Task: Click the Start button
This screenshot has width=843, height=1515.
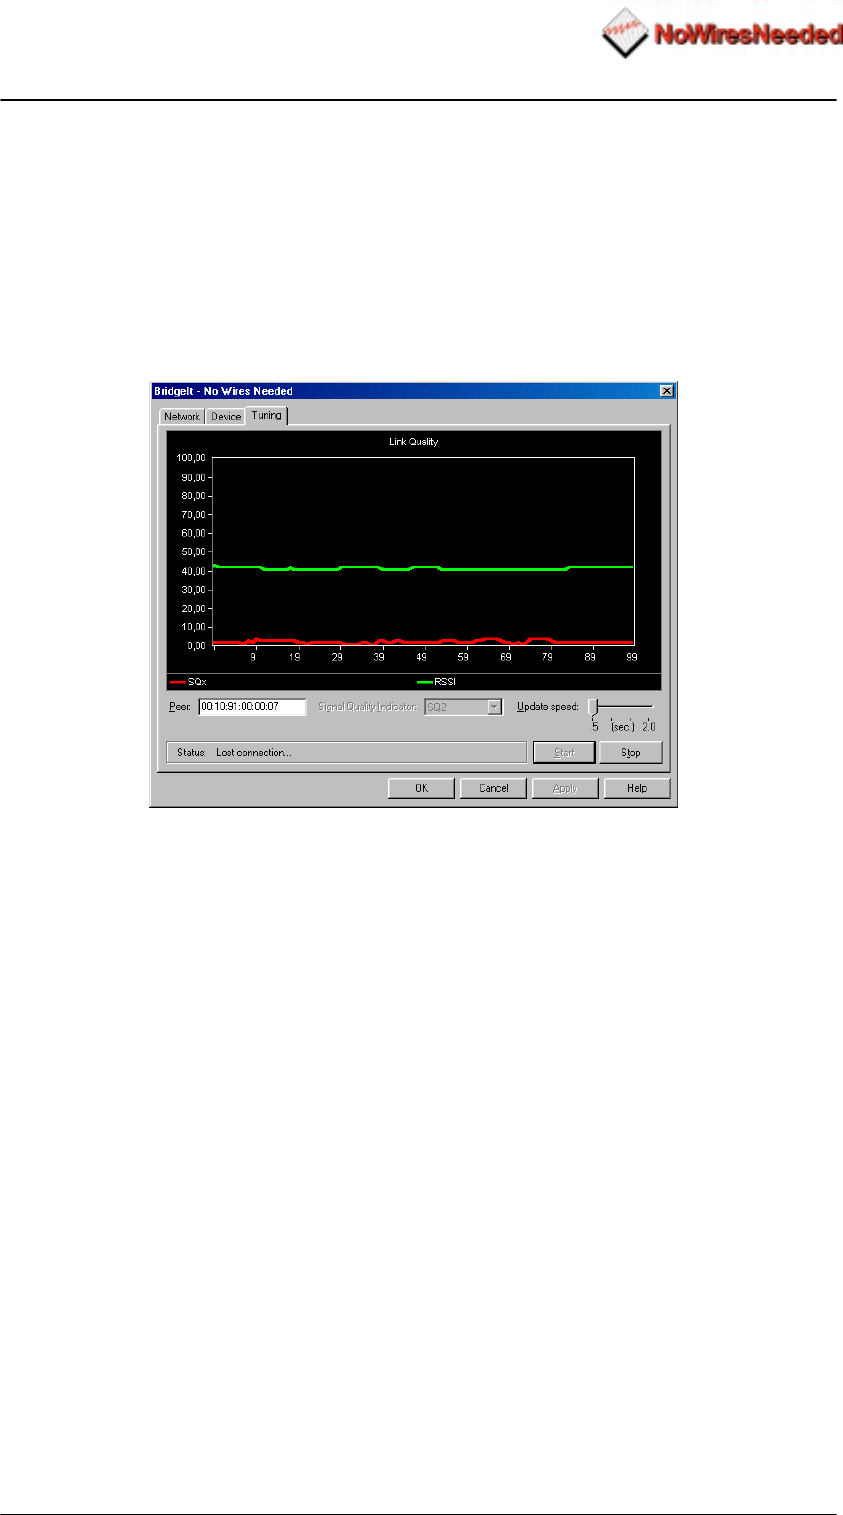Action: 564,752
